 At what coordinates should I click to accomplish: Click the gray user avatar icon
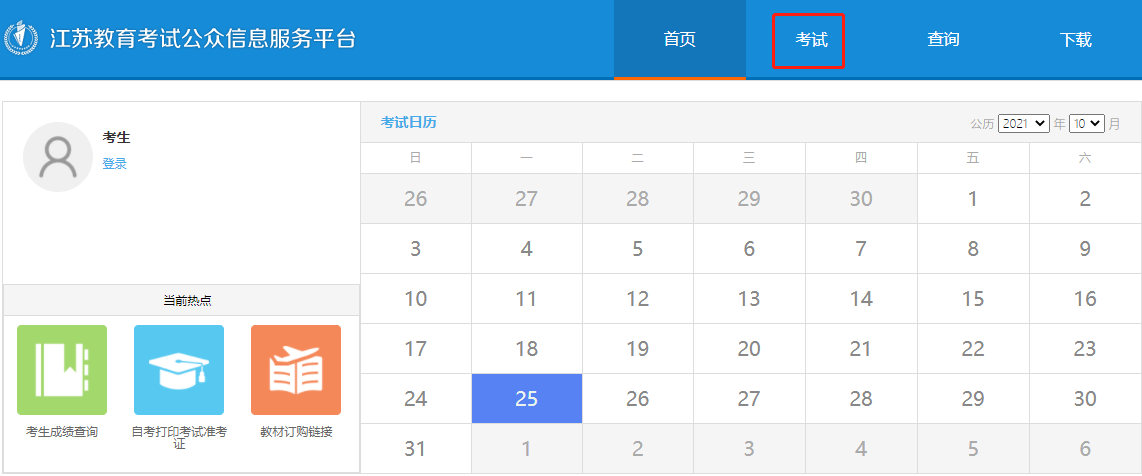click(58, 157)
